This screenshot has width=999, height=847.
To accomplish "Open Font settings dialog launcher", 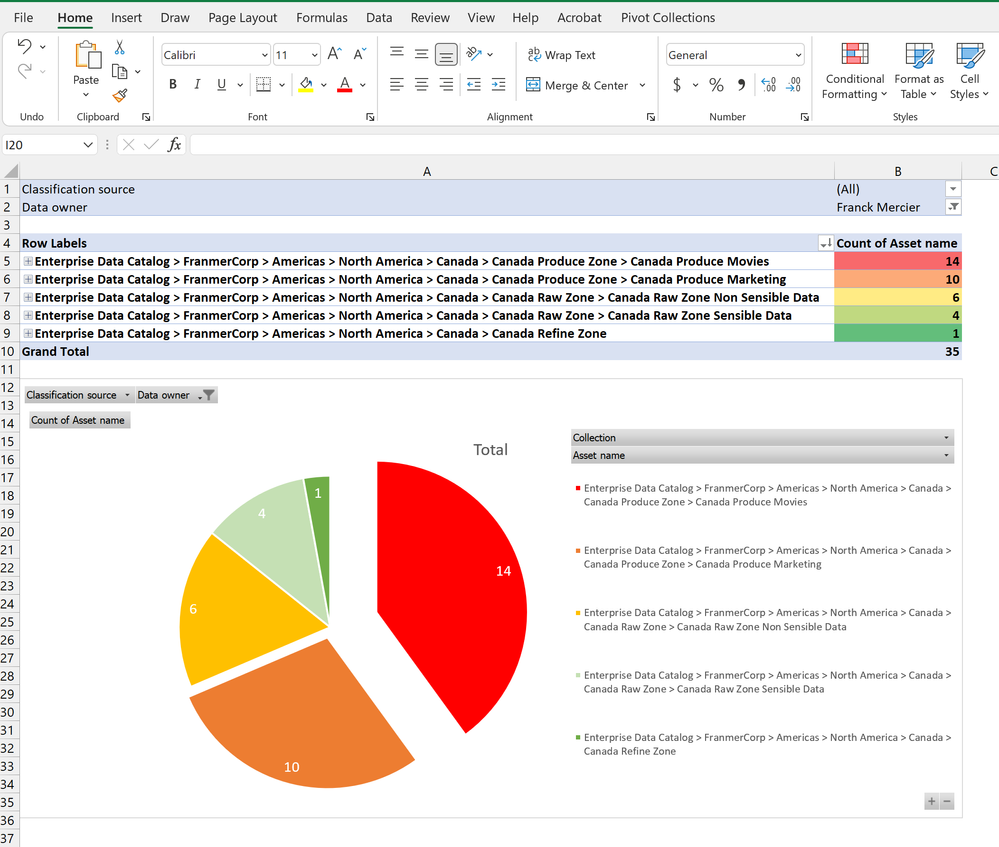I will coord(370,117).
